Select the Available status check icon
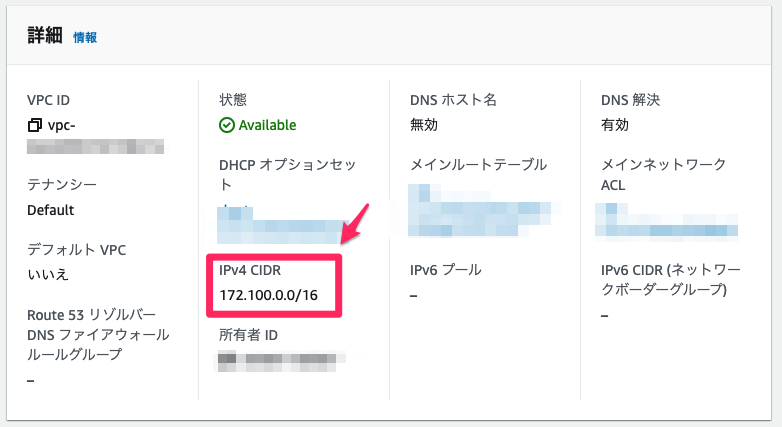 [x=226, y=125]
